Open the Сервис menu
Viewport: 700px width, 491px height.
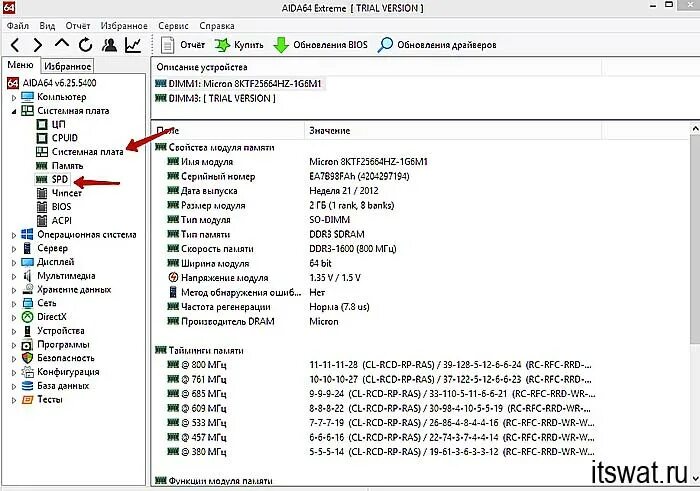click(173, 26)
